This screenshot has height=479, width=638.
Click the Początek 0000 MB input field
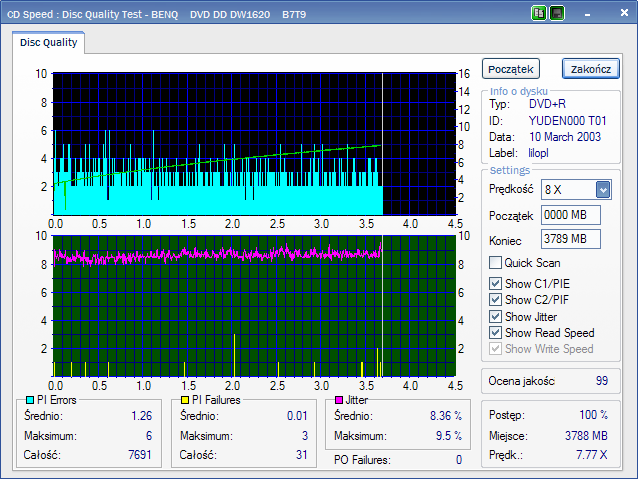click(570, 215)
